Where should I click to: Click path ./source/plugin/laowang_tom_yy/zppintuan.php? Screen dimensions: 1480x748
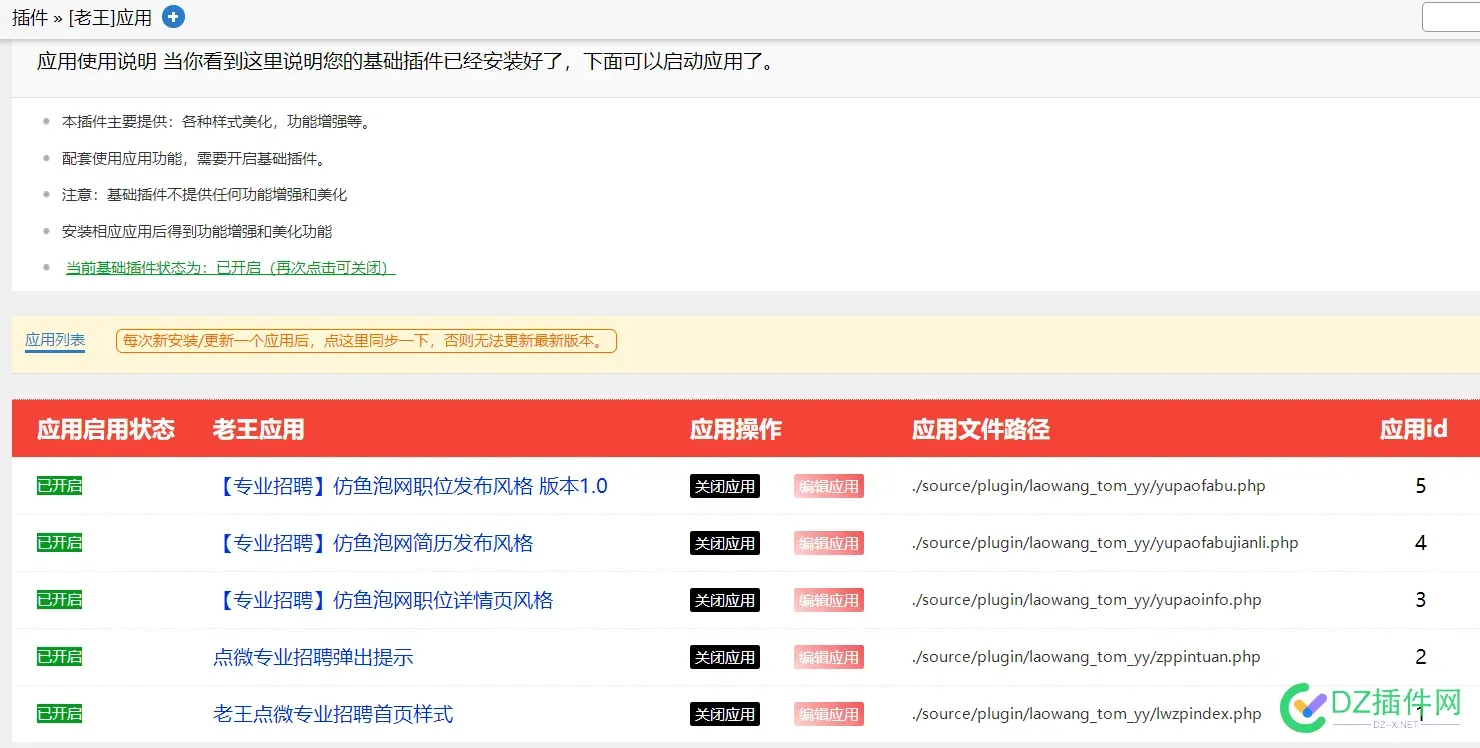tap(1086, 657)
